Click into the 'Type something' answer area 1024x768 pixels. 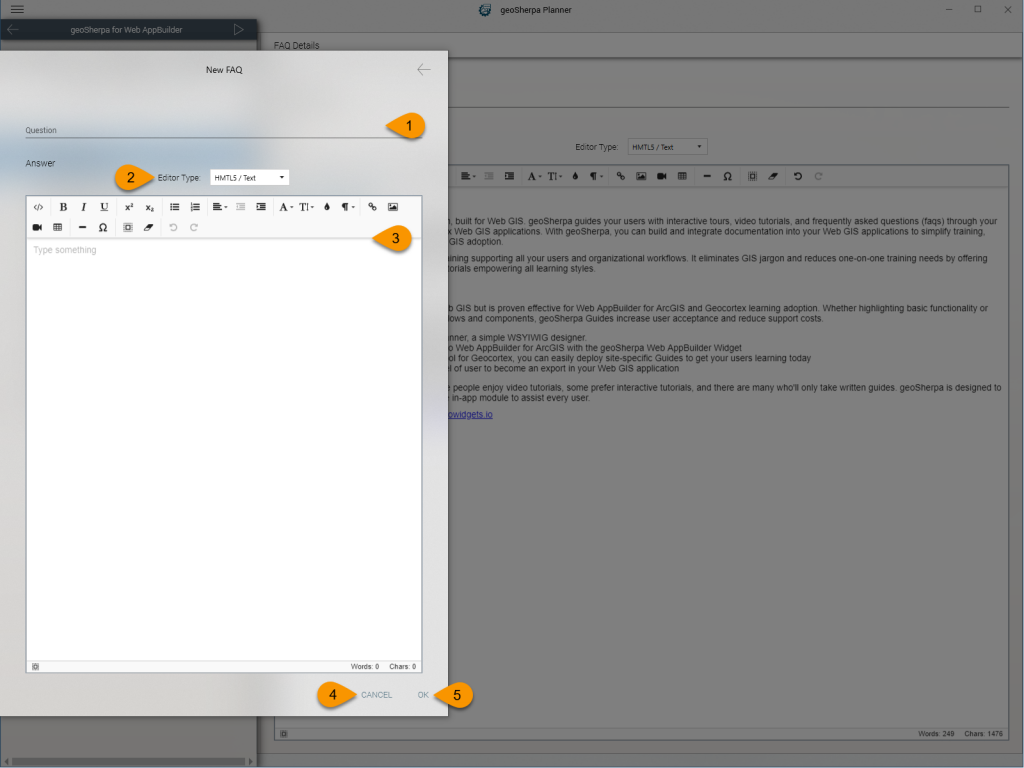coord(224,449)
